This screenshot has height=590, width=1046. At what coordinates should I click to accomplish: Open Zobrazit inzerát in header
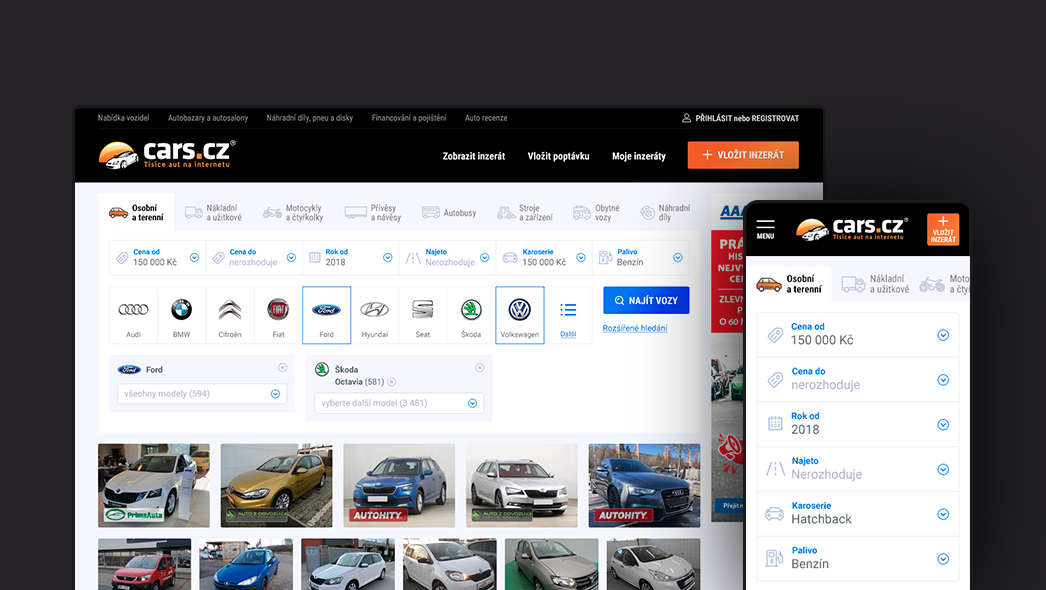coord(474,156)
